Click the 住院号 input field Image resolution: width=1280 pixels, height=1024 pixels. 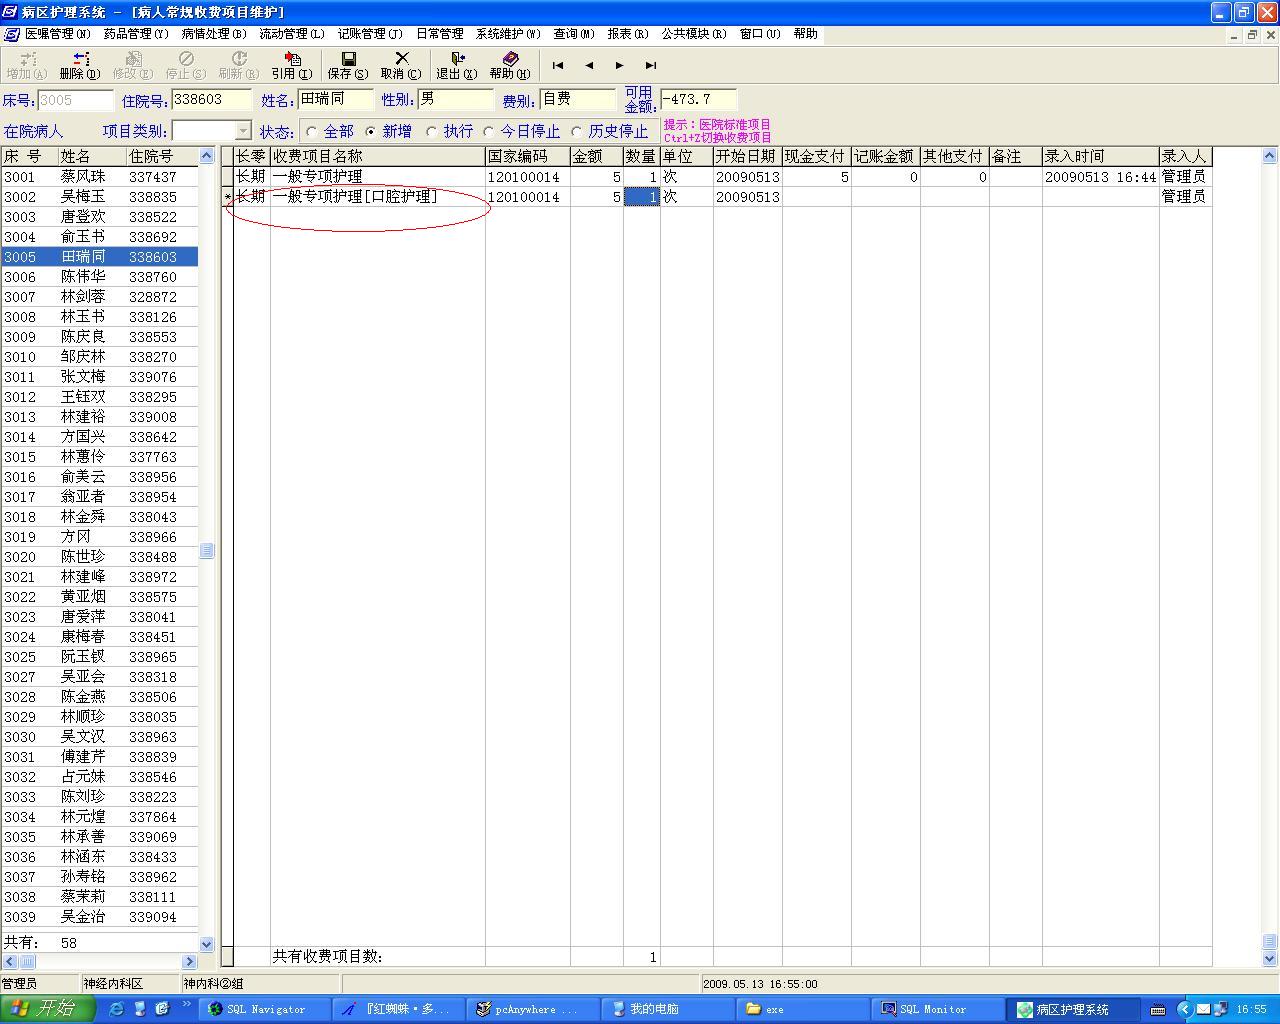pyautogui.click(x=211, y=100)
